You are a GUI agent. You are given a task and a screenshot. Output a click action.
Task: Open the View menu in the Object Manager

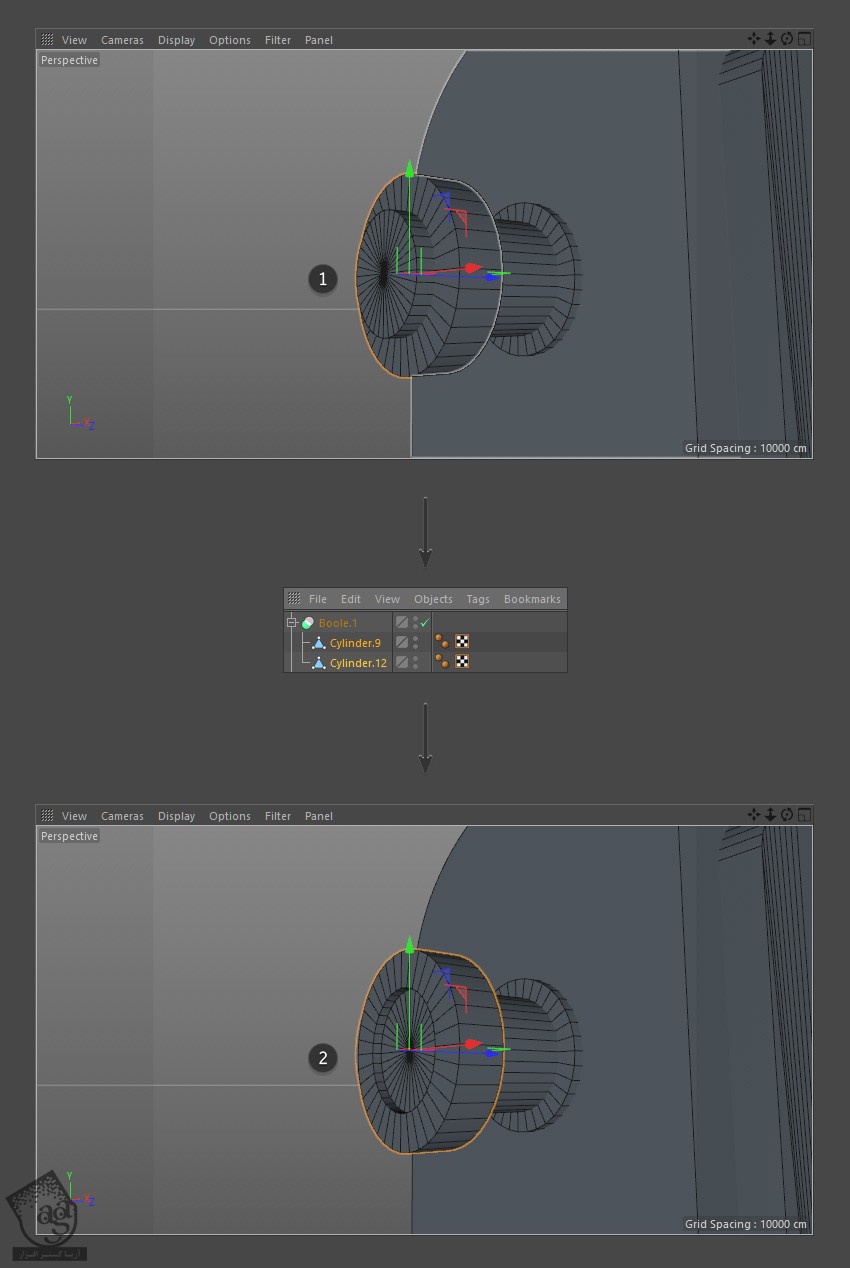point(387,599)
